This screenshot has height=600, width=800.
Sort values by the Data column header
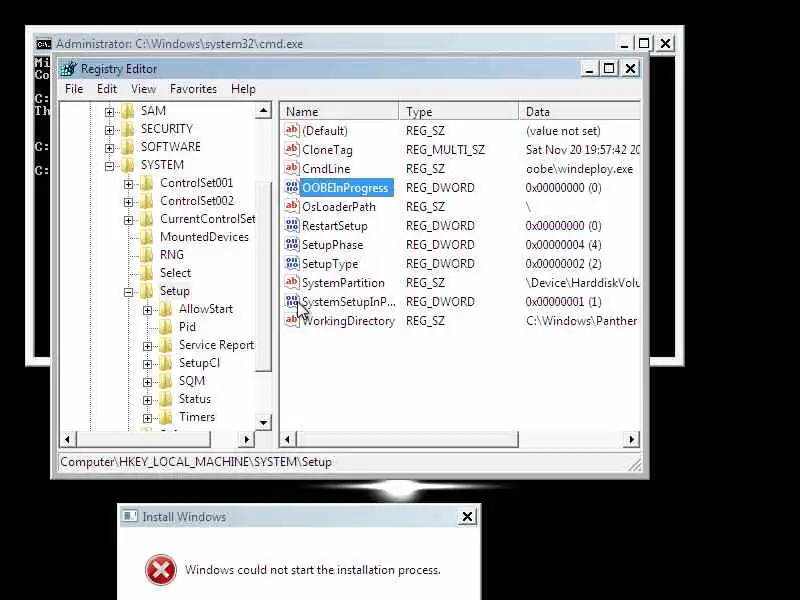(x=580, y=111)
